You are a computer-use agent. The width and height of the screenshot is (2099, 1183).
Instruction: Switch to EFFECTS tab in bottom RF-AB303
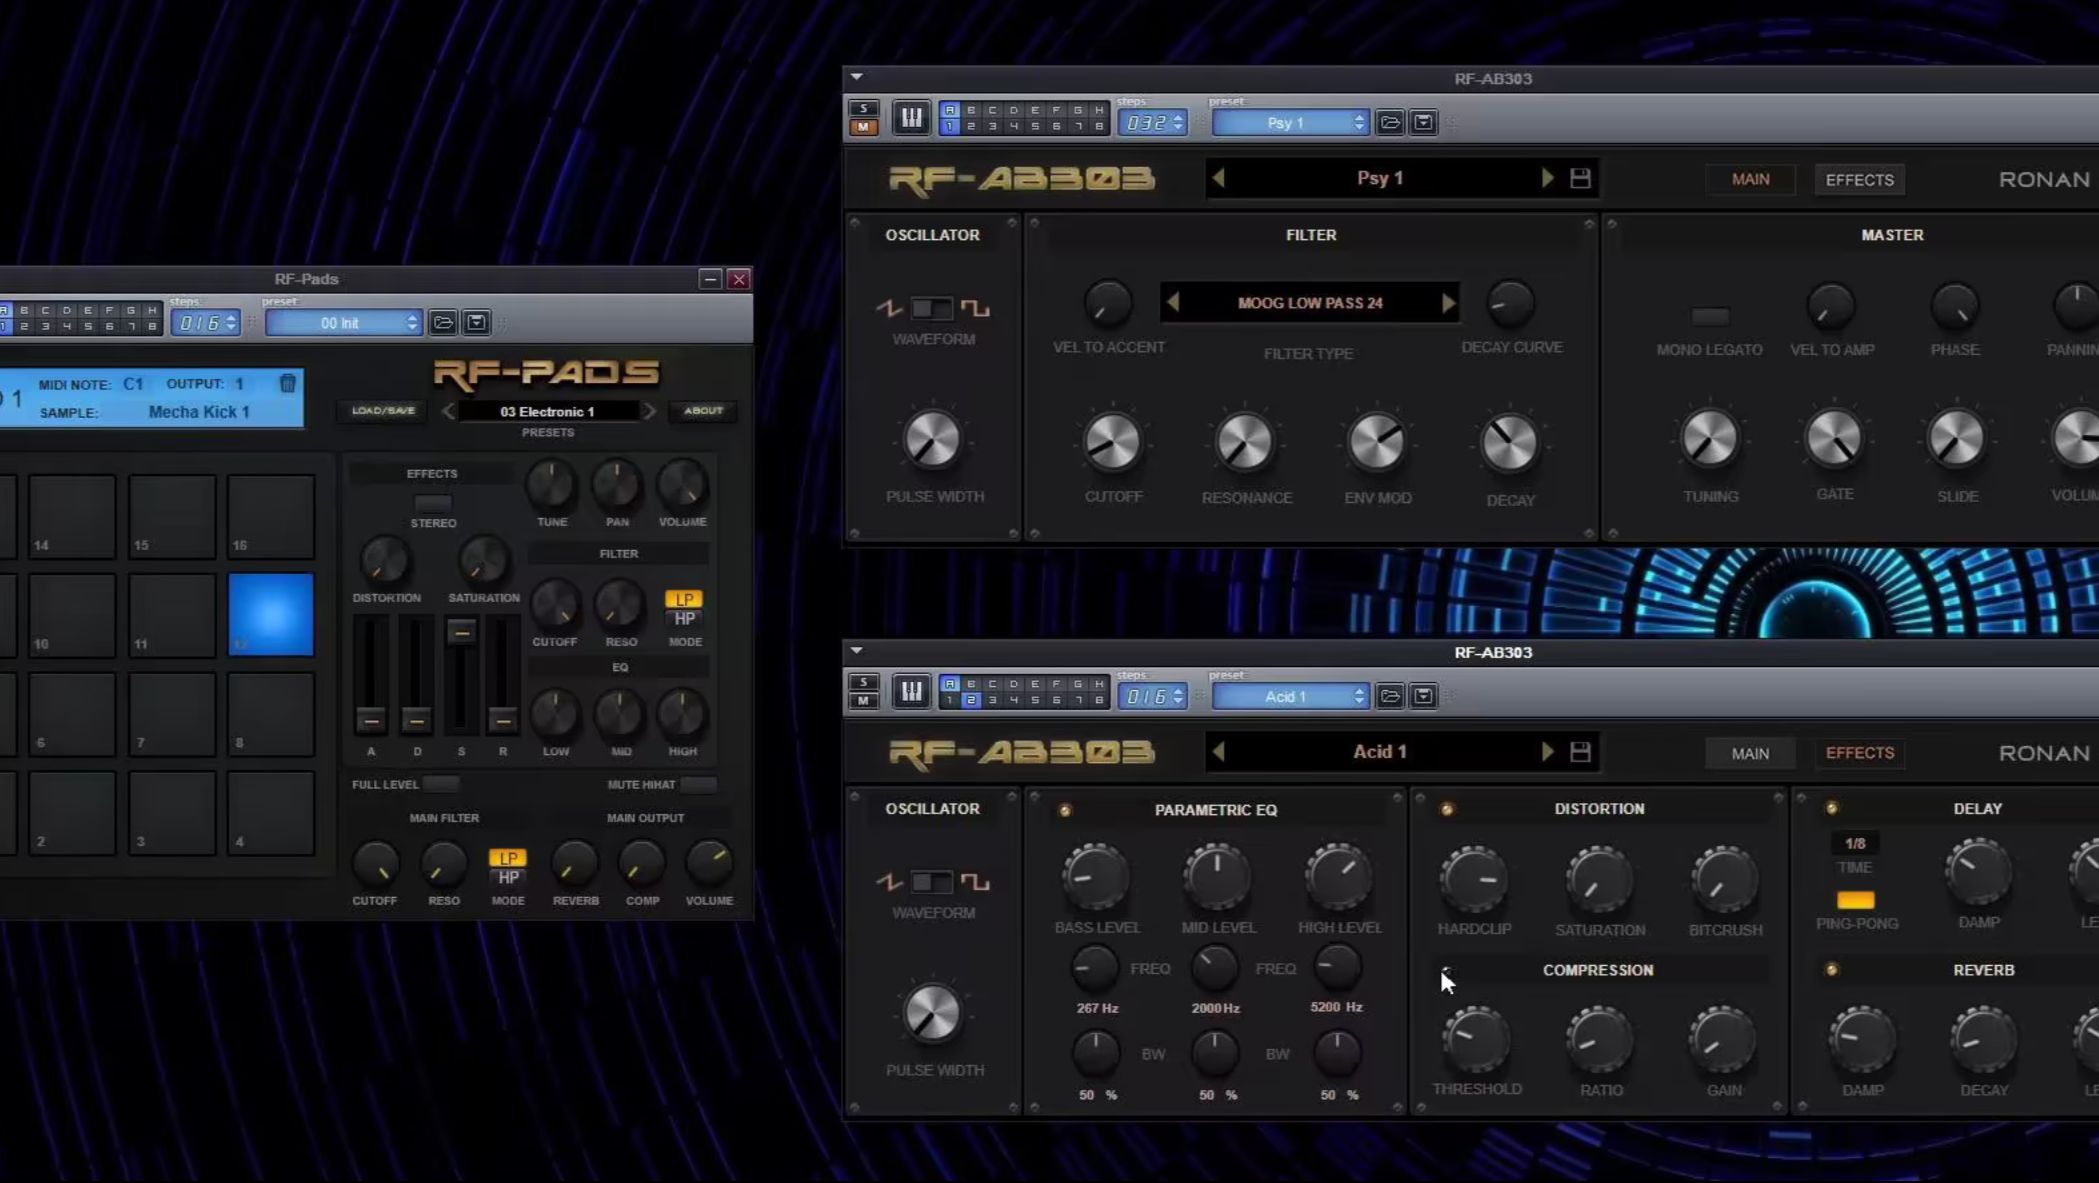pos(1859,753)
